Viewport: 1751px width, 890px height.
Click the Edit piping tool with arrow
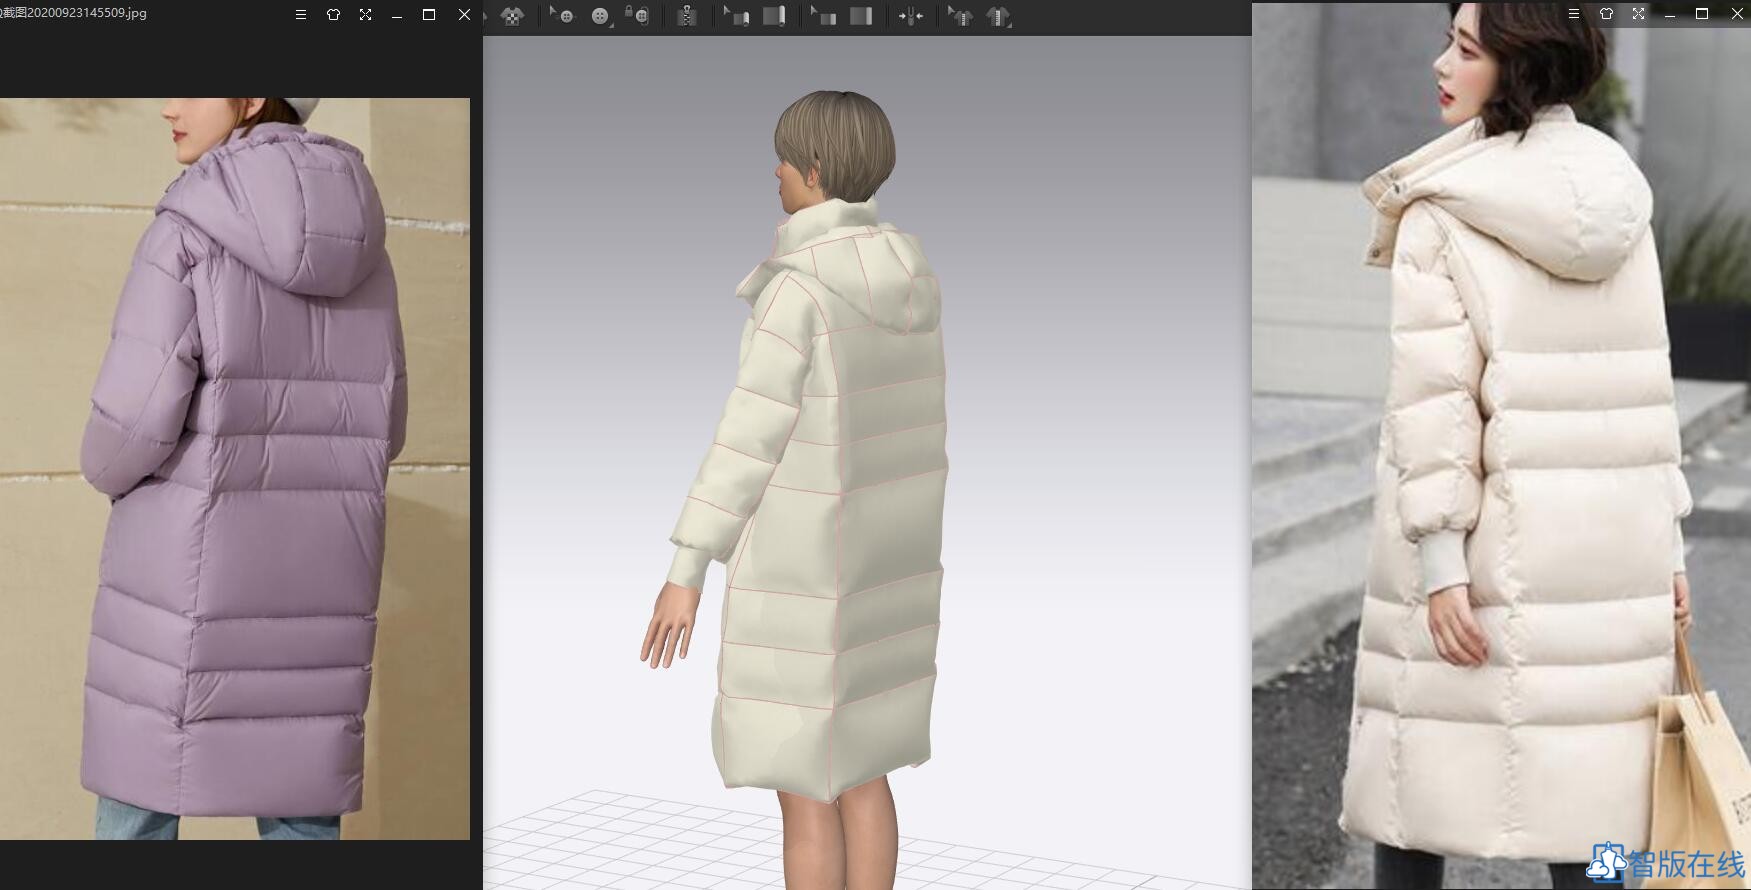coord(824,16)
